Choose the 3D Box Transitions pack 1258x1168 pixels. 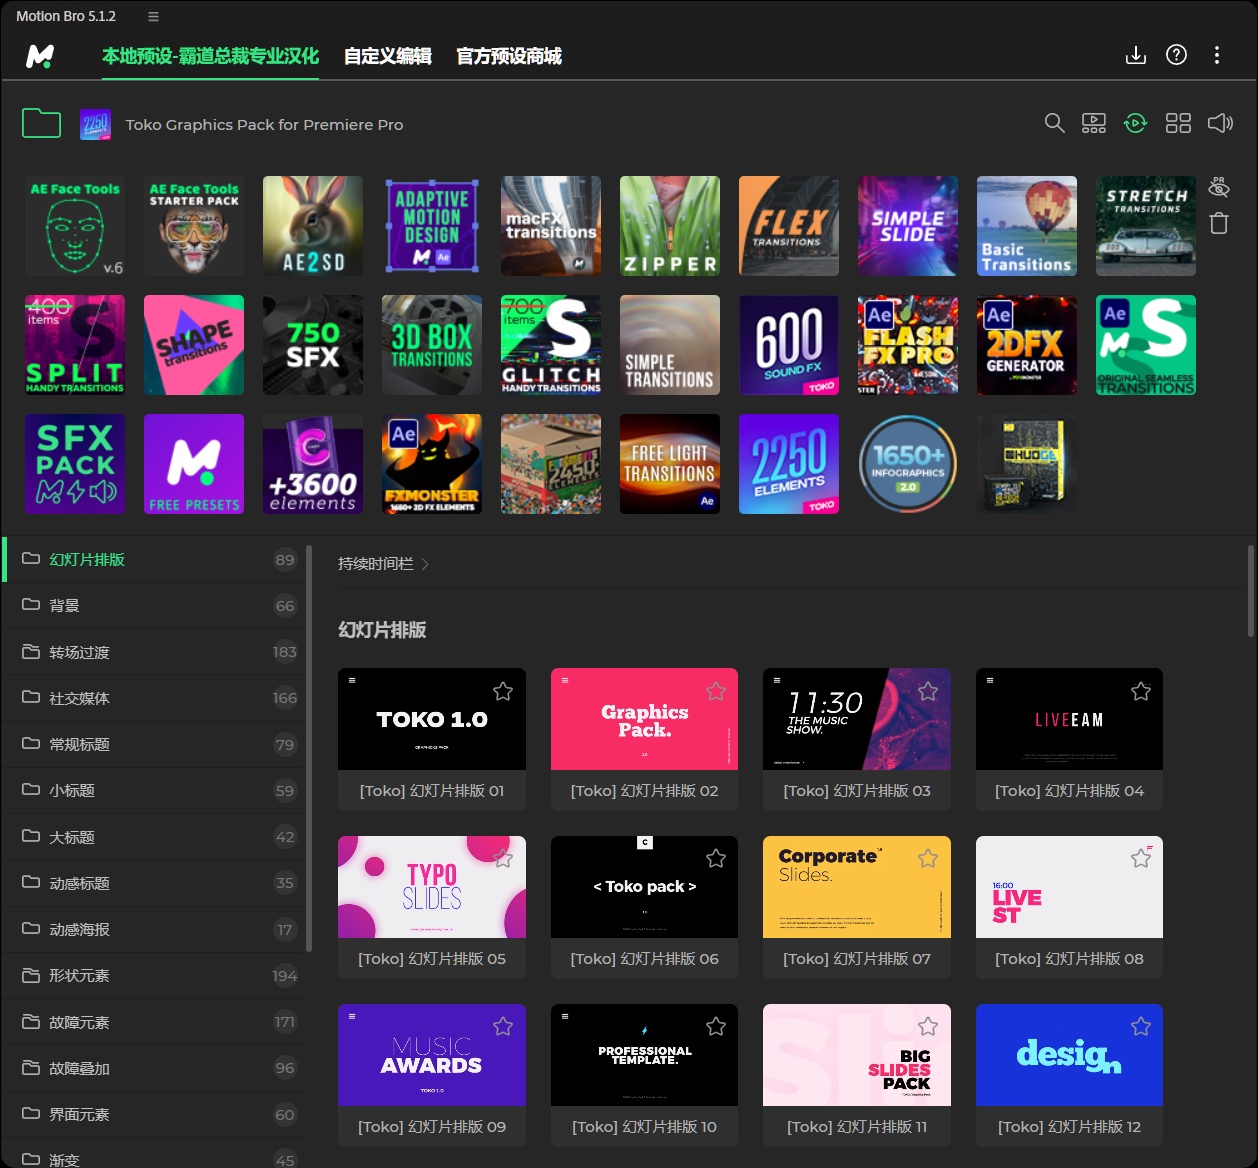(x=432, y=345)
